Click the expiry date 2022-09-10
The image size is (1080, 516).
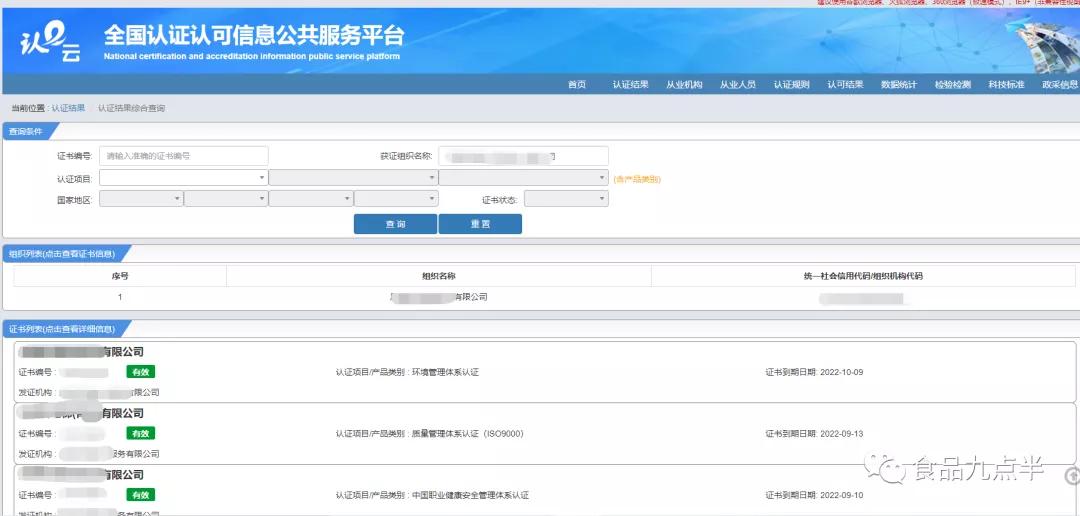tap(841, 495)
